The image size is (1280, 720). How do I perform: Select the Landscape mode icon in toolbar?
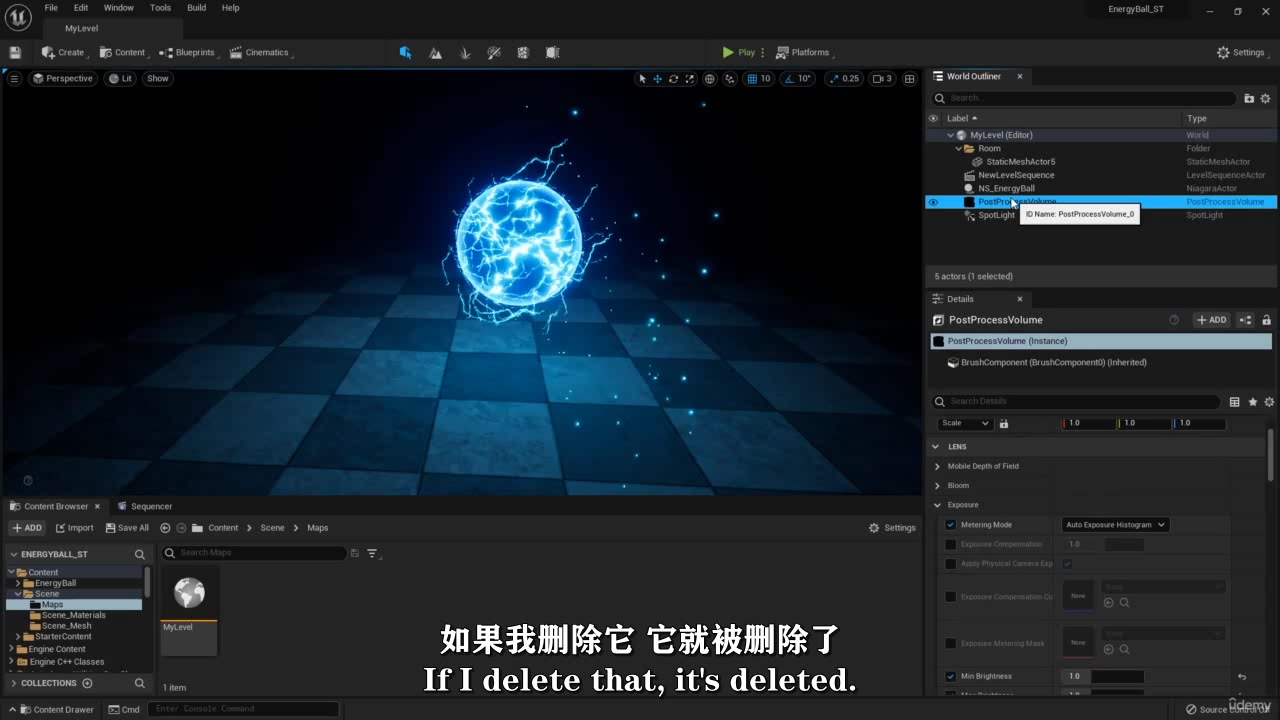pos(435,52)
